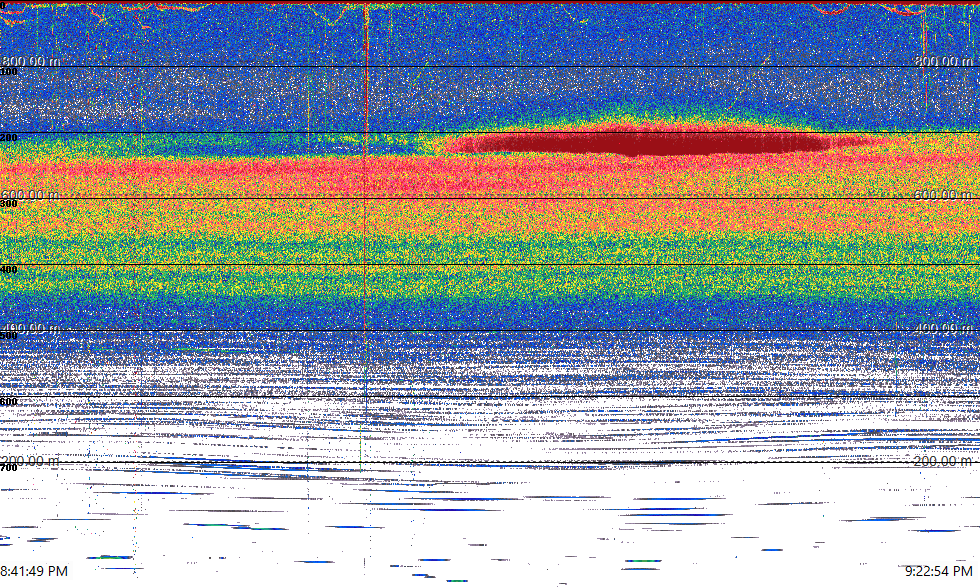Pick the 700 depth grid label
The height and width of the screenshot is (588, 980).
coord(9,467)
